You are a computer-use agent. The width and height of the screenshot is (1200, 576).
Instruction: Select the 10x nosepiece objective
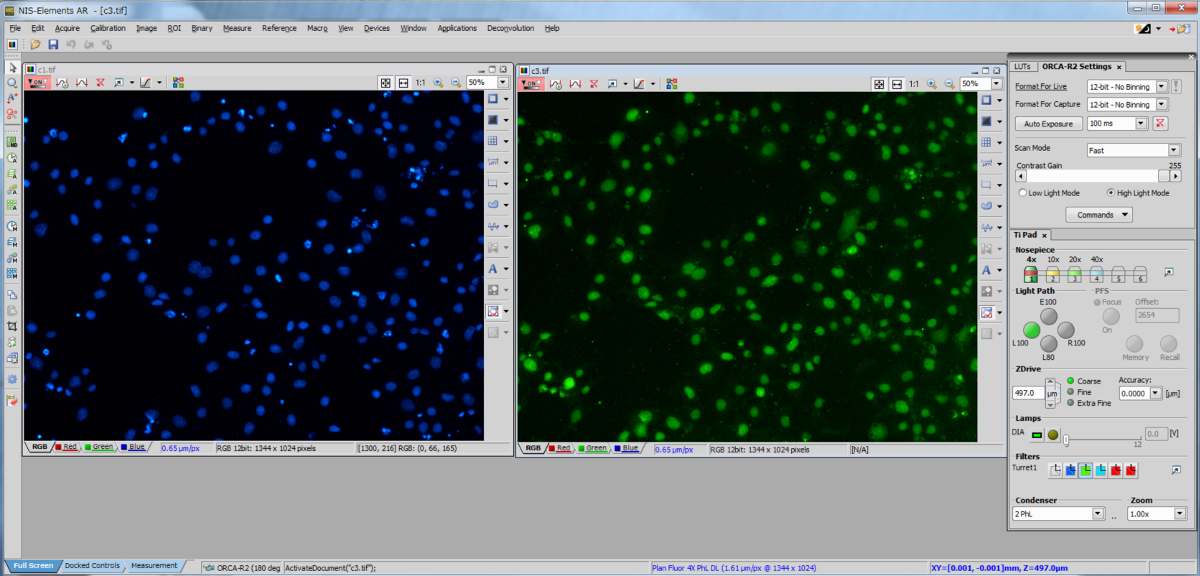tap(1052, 273)
